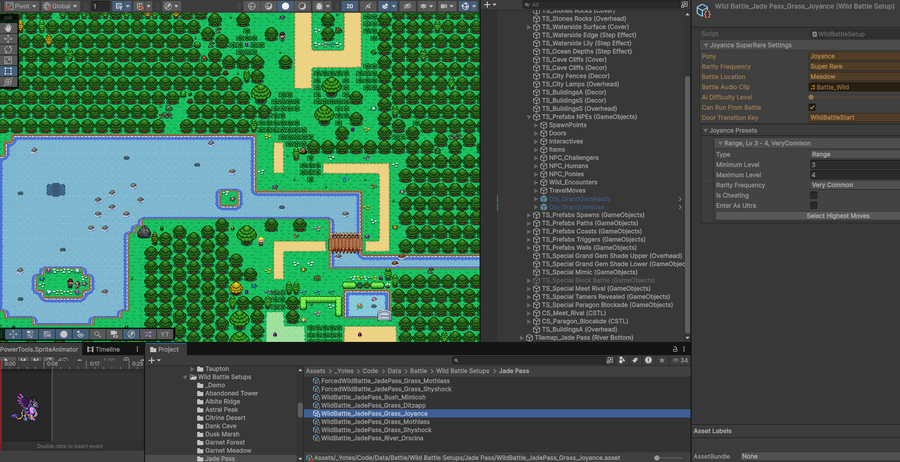Screen dimensions: 900x462
Task: Open Rarity Frequency Very Common dropdown
Action: tap(855, 185)
